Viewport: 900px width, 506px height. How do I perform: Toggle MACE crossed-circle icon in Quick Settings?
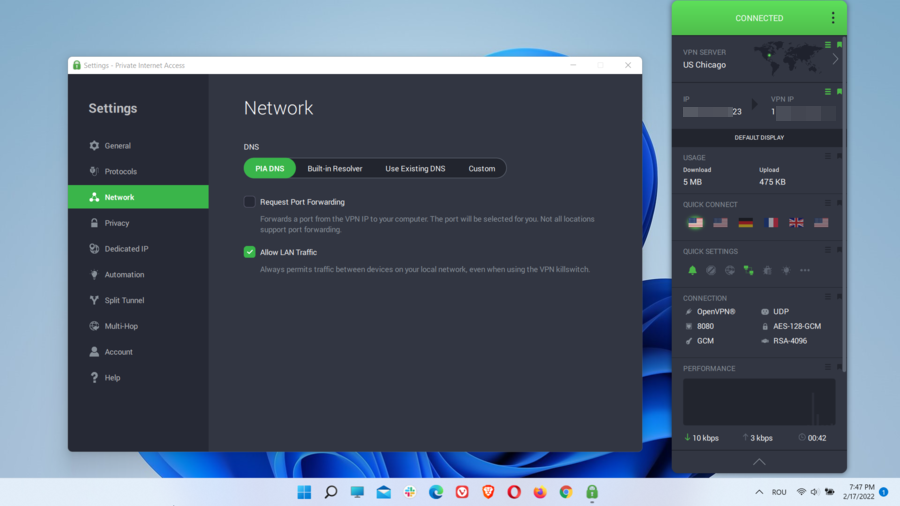click(711, 270)
